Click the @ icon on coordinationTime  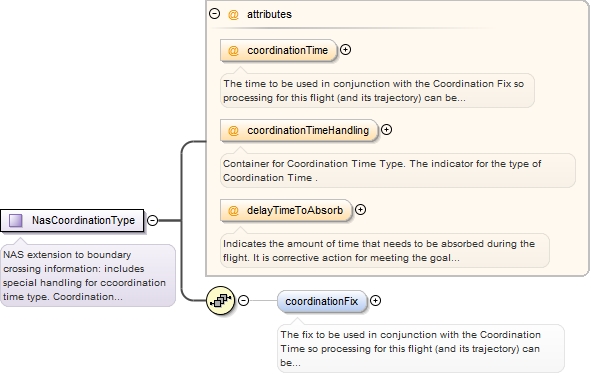point(233,50)
